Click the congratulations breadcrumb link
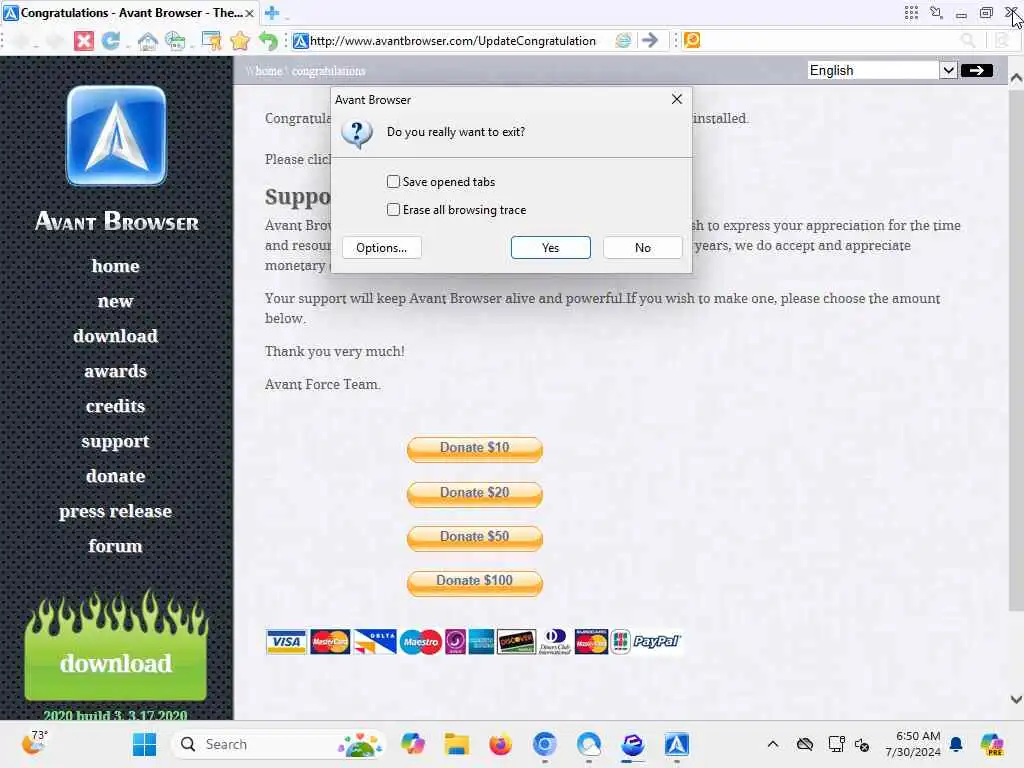 328,71
